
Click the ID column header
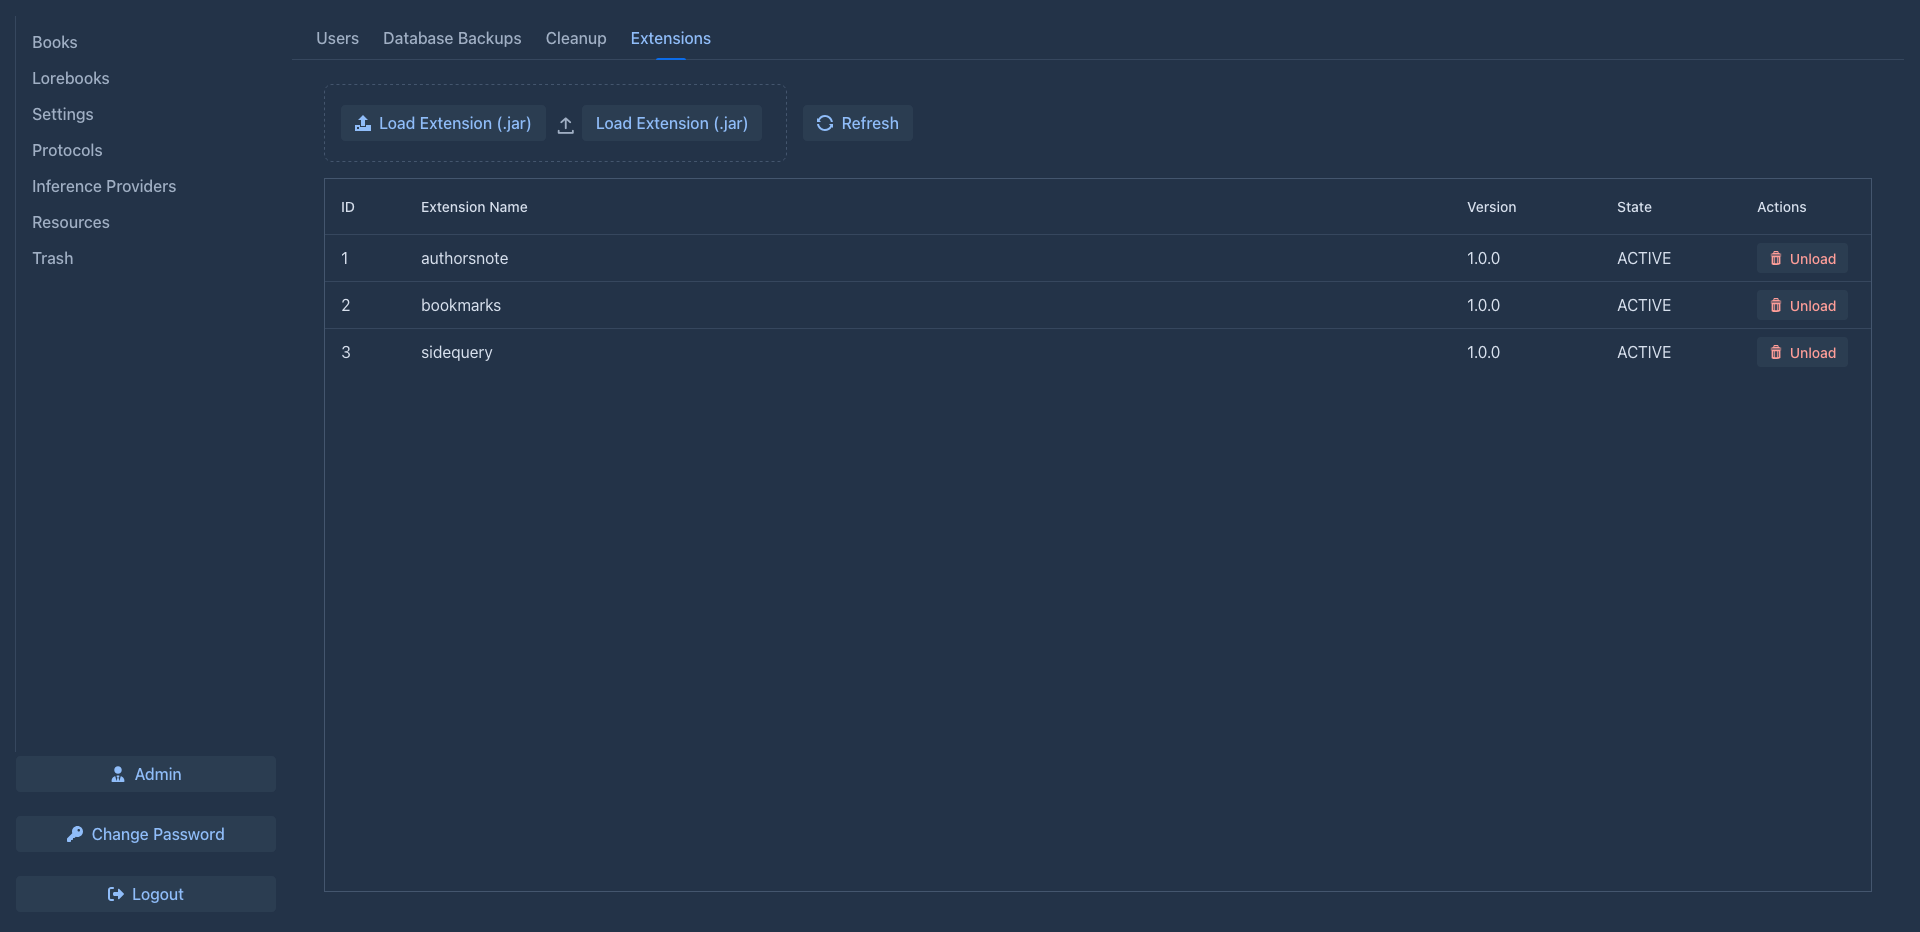click(x=348, y=207)
